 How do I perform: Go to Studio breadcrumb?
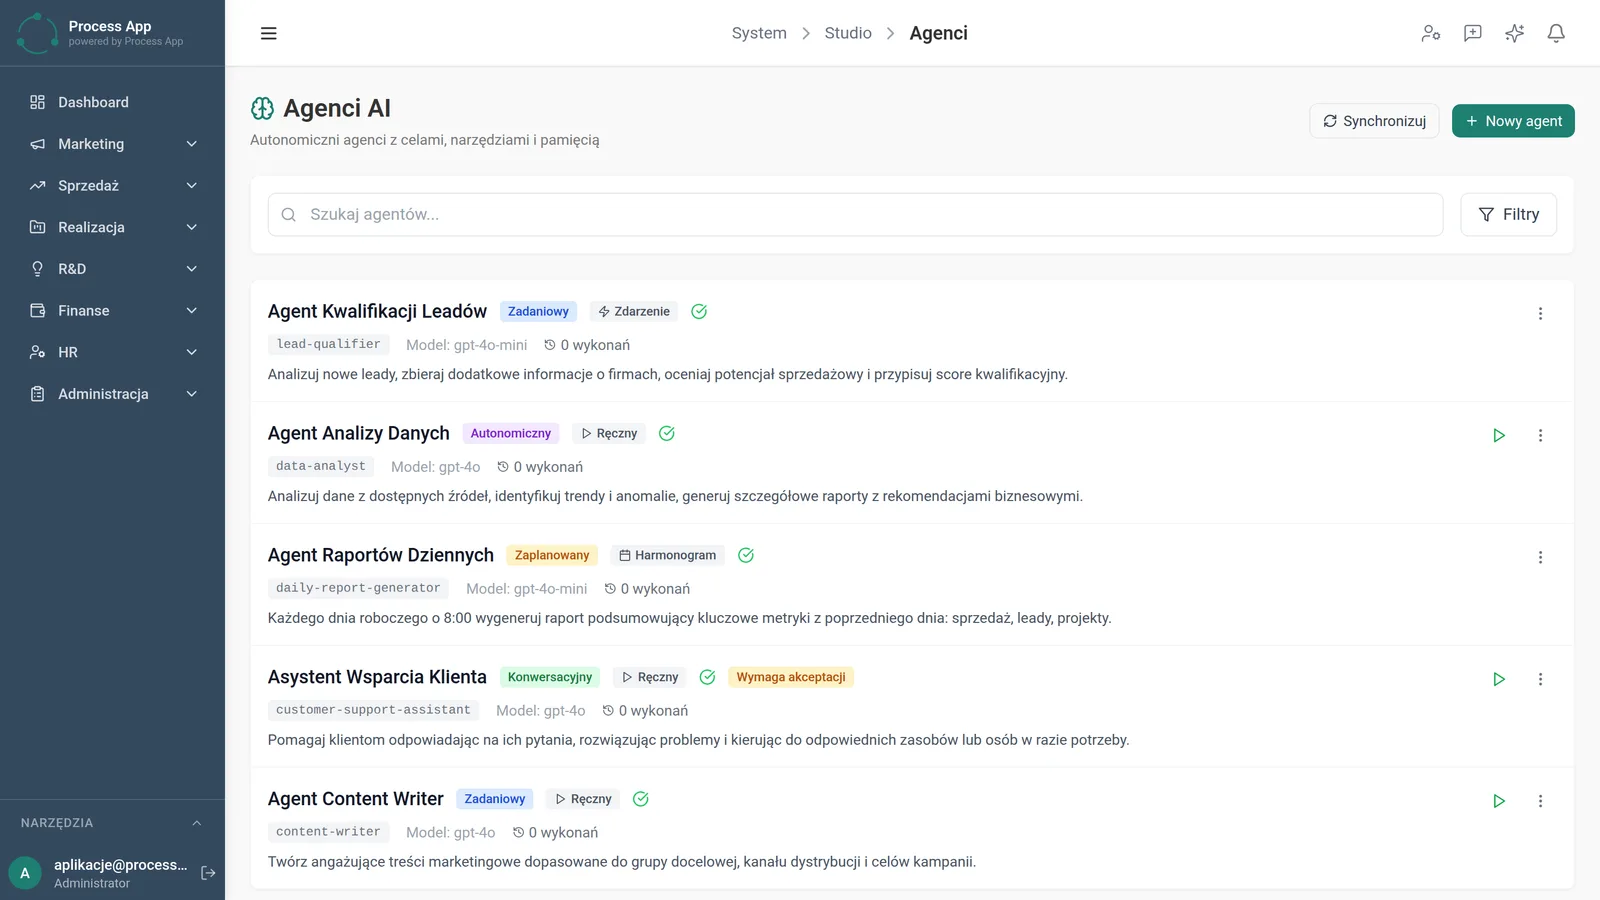point(848,33)
